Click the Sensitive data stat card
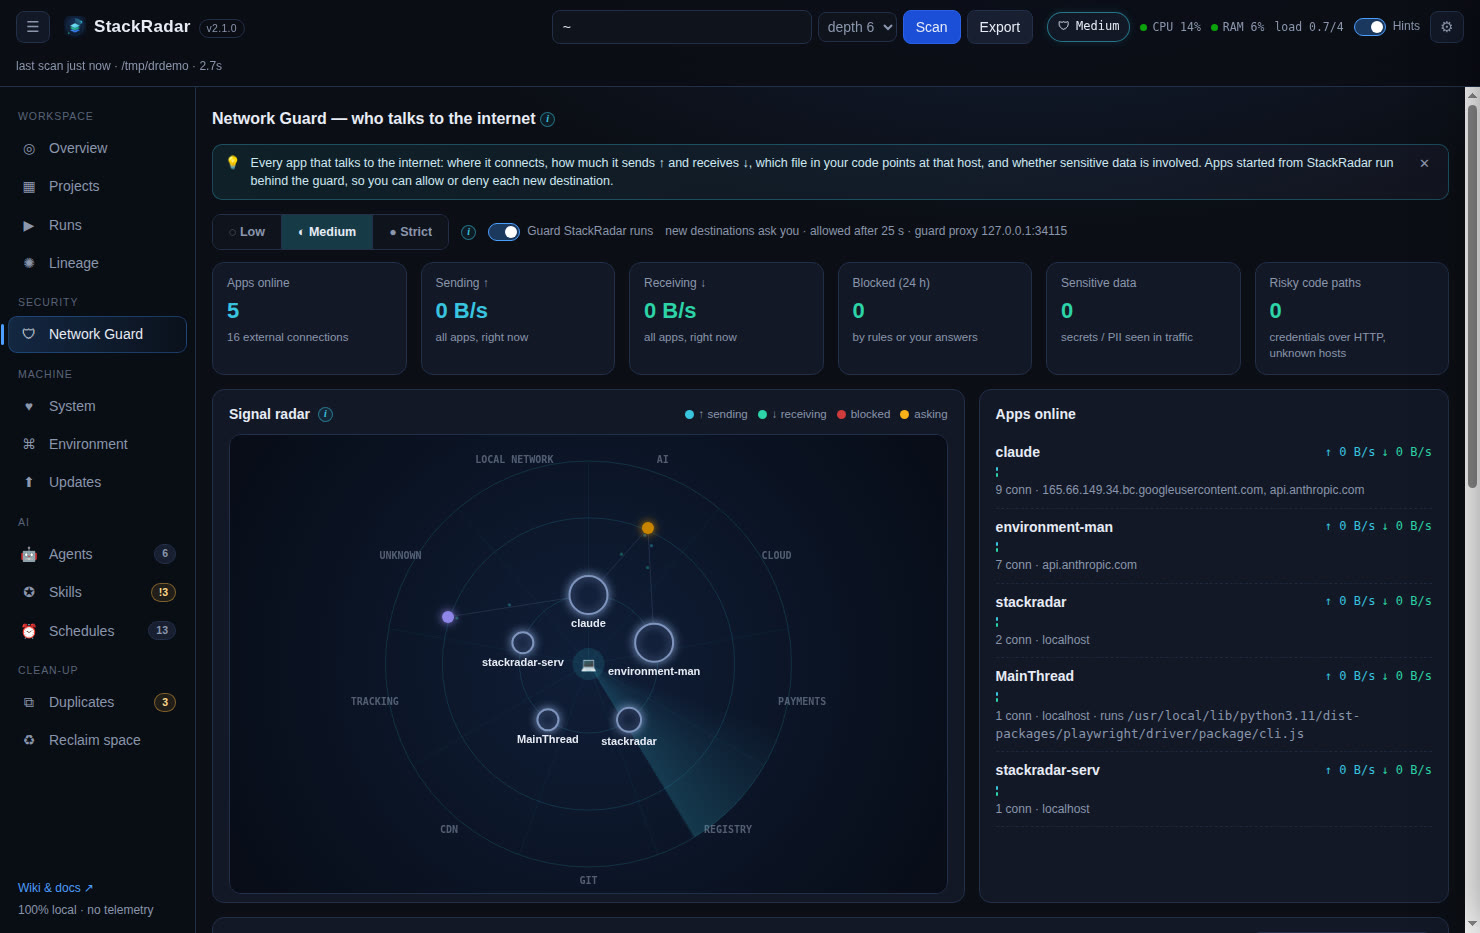This screenshot has height=933, width=1480. pos(1143,318)
